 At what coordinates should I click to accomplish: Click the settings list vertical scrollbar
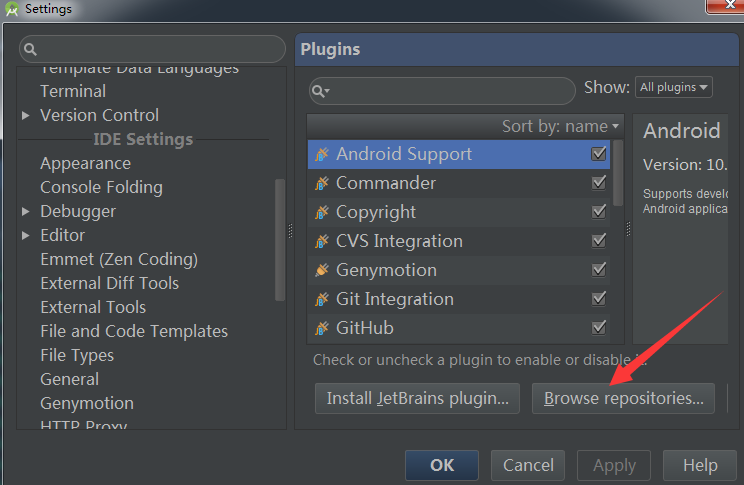click(x=280, y=240)
